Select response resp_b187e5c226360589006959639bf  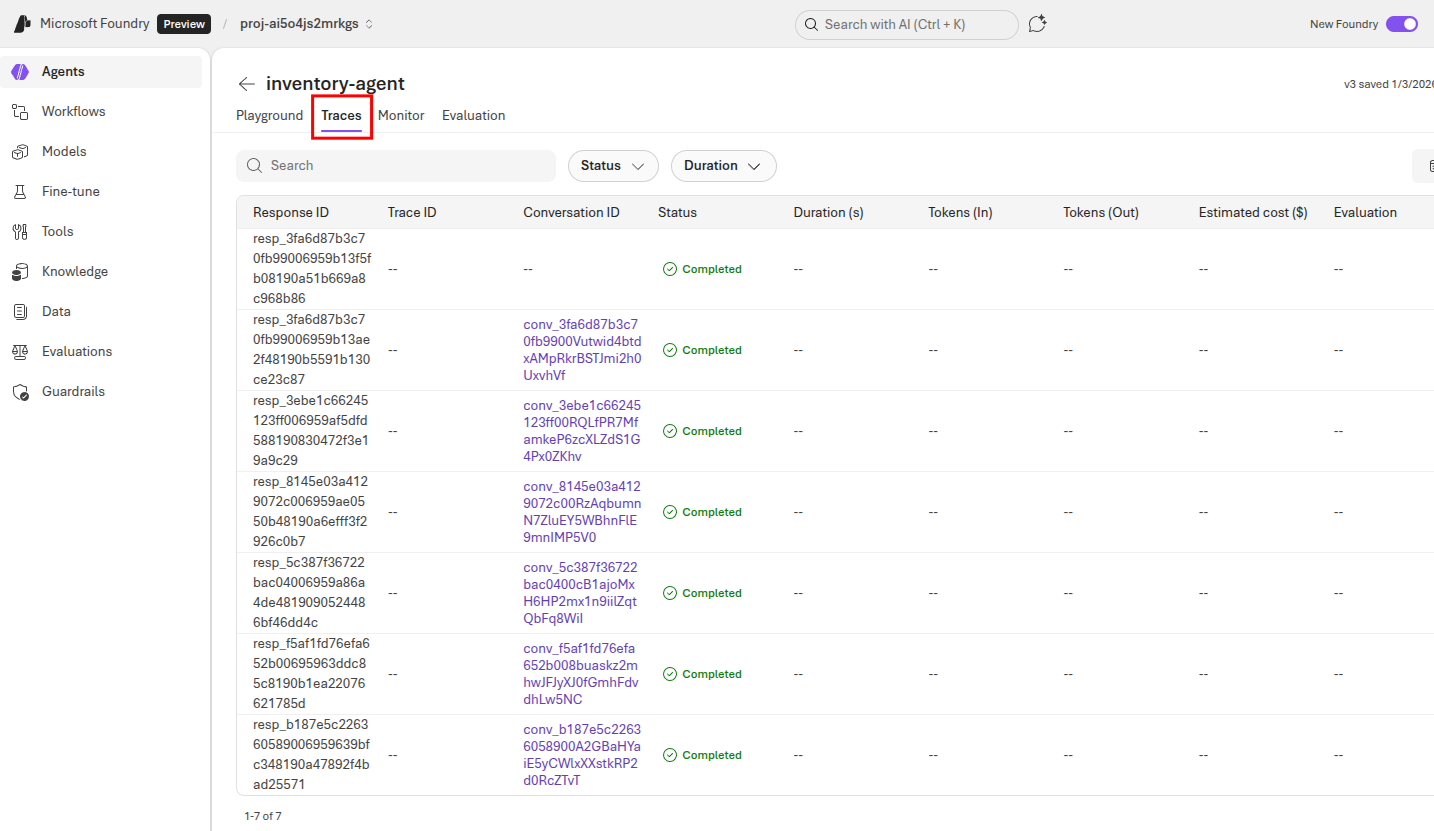click(311, 755)
